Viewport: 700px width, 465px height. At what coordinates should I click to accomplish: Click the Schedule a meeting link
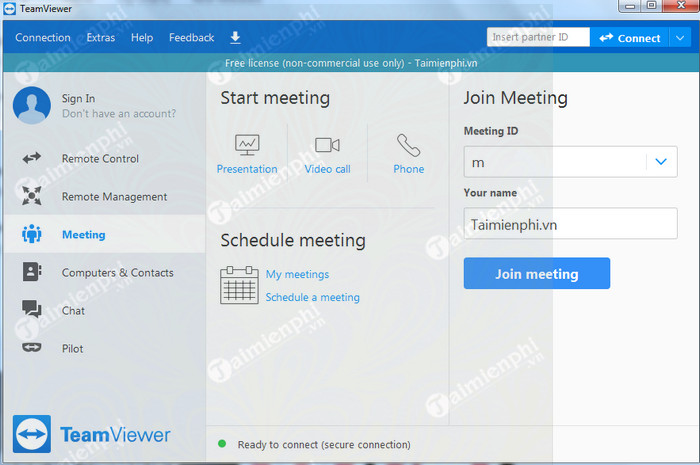312,297
